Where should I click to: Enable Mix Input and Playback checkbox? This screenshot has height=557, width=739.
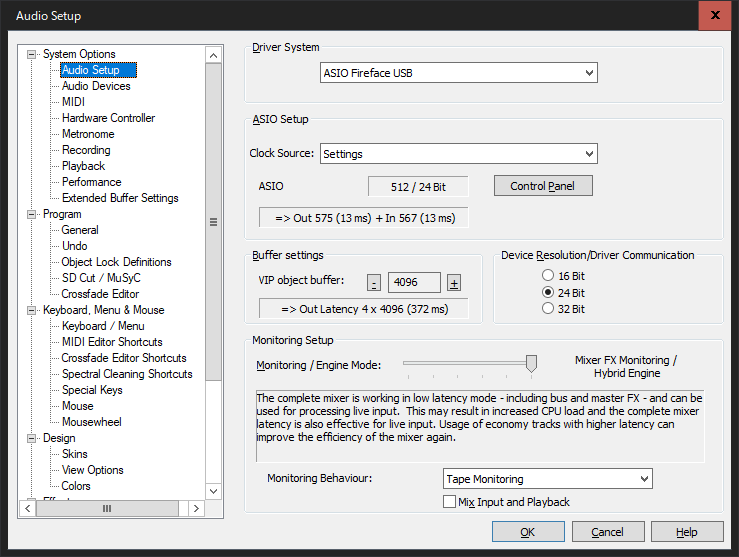click(x=449, y=501)
